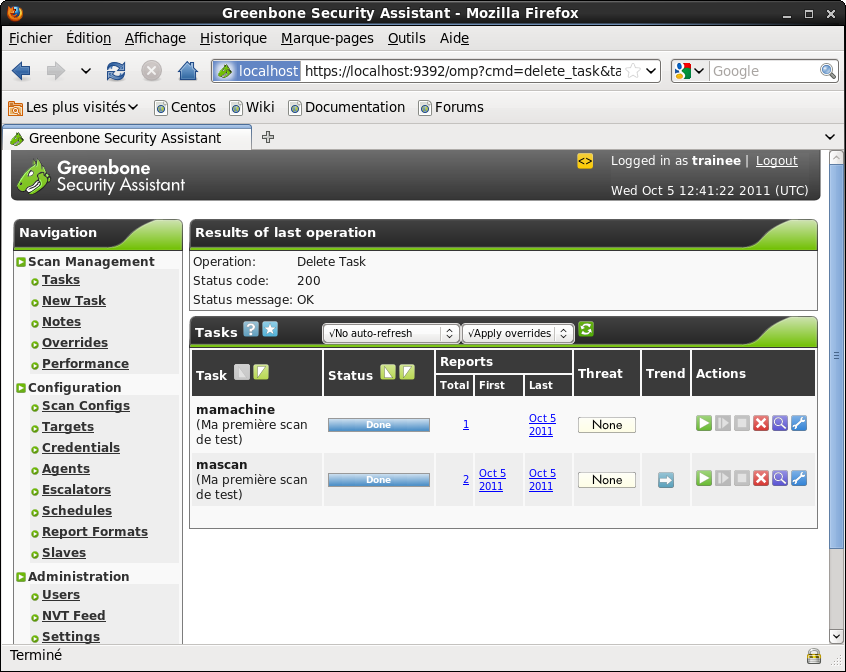The width and height of the screenshot is (846, 672).
Task: Go back with Firefox back arrow
Action: tap(21, 71)
